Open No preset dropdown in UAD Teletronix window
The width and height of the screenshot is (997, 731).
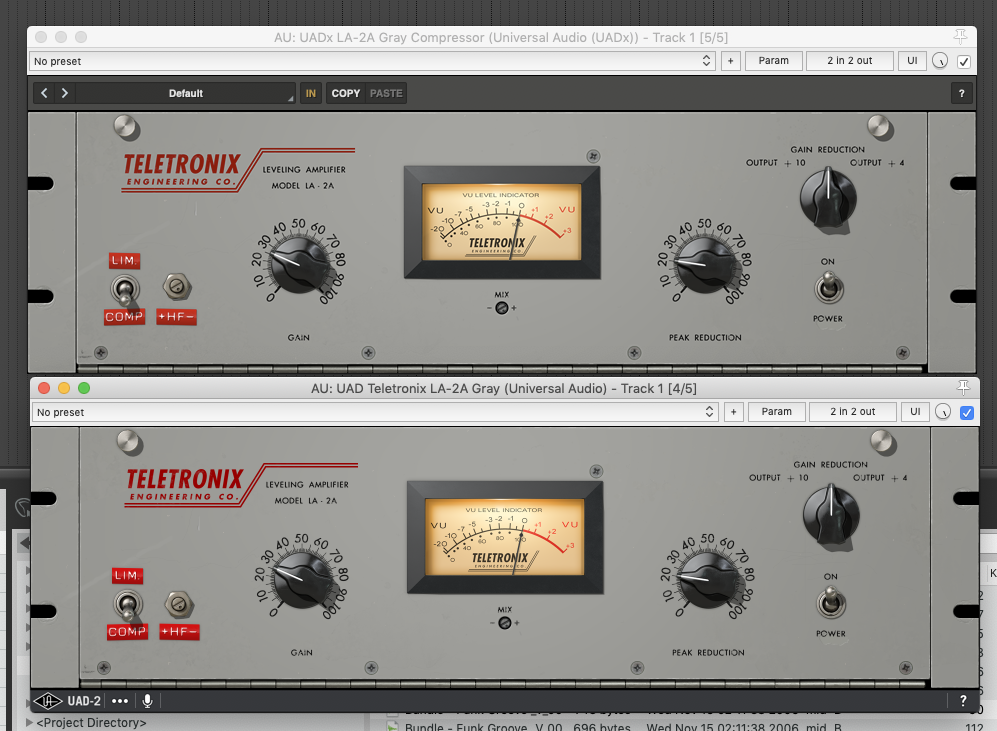pyautogui.click(x=375, y=412)
